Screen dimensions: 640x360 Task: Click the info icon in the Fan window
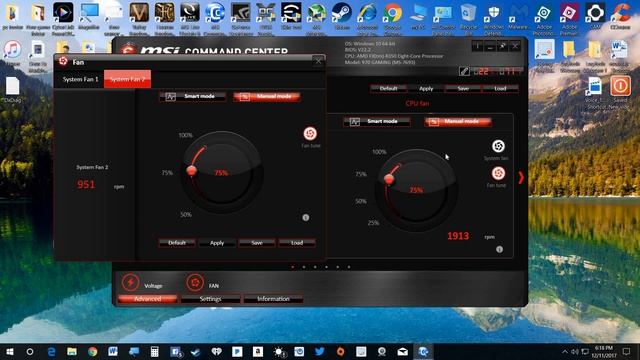point(306,218)
